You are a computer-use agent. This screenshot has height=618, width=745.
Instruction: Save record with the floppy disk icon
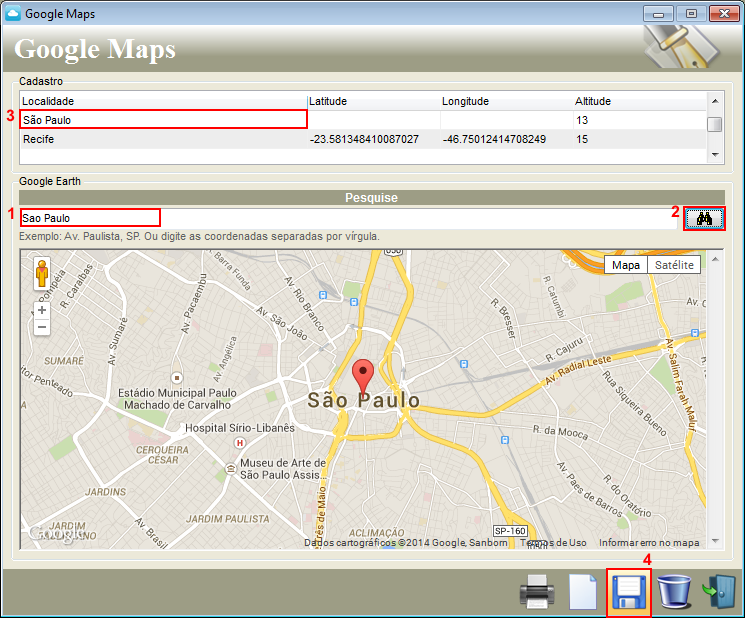pos(629,592)
